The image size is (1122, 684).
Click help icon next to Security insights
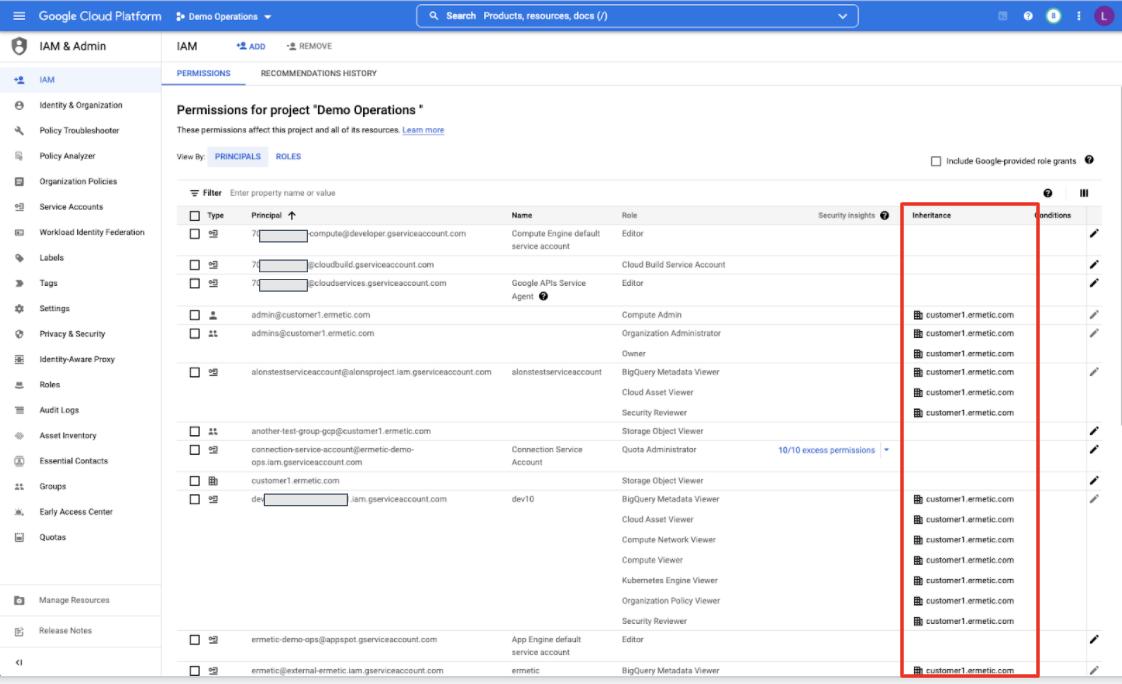tap(884, 215)
